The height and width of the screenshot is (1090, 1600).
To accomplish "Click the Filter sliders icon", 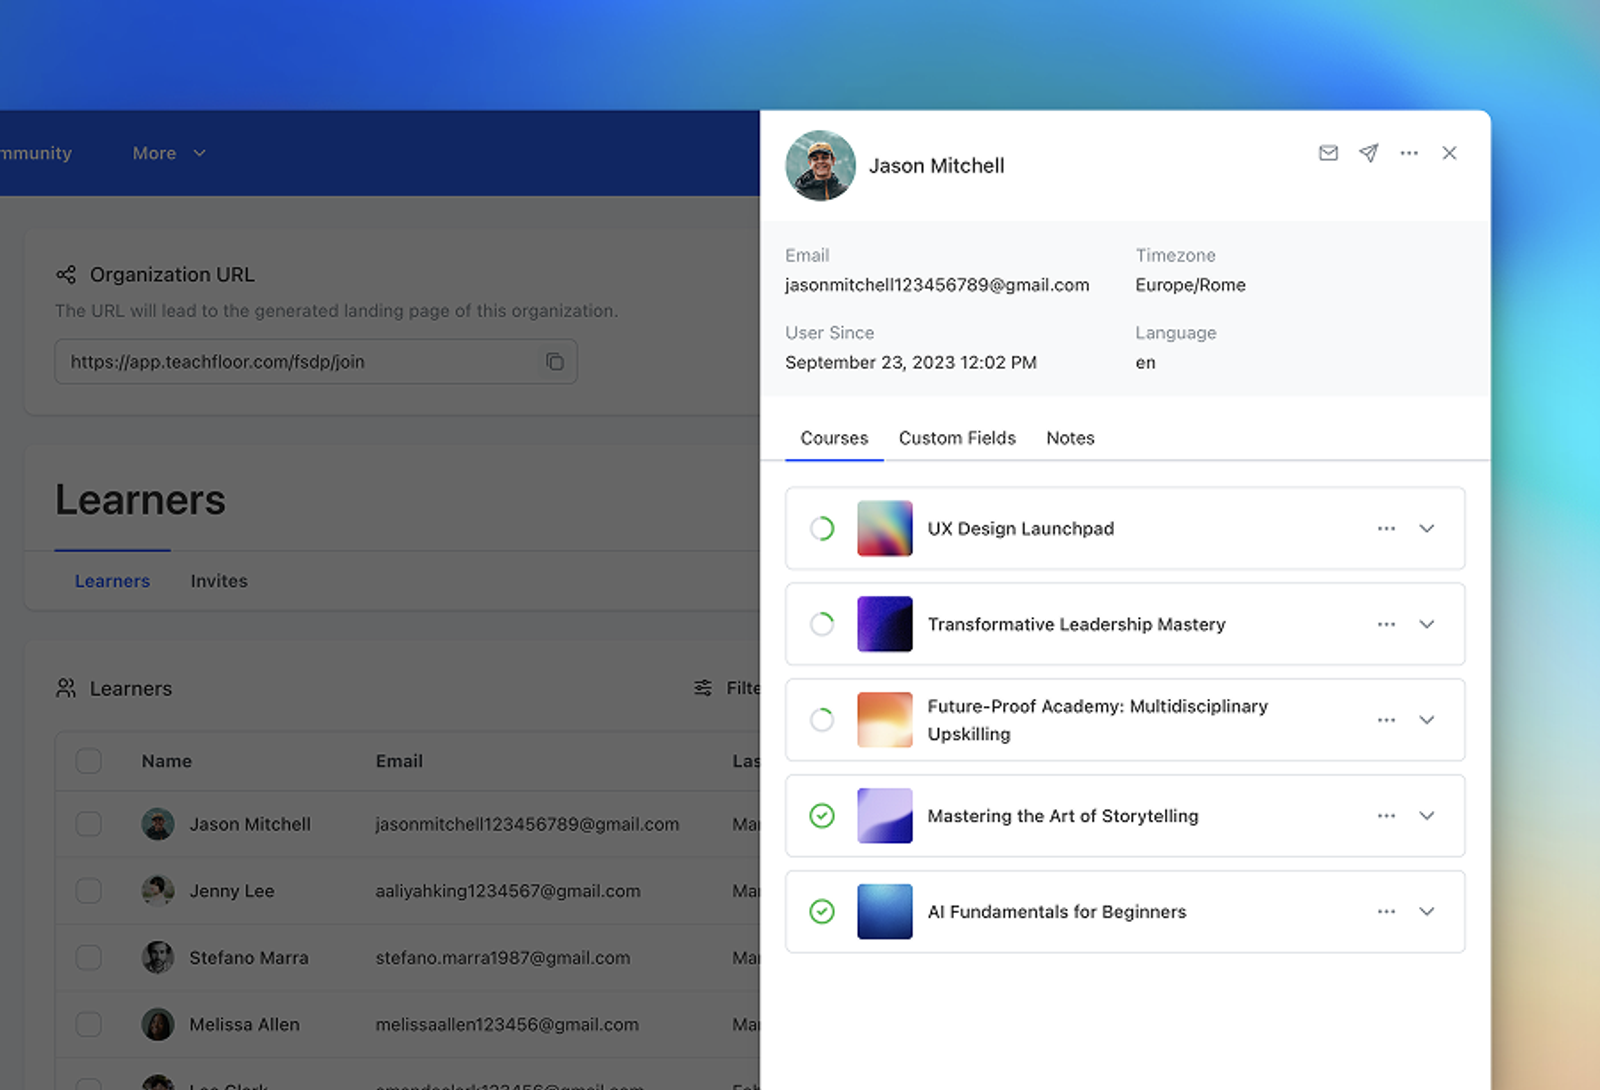I will point(703,688).
